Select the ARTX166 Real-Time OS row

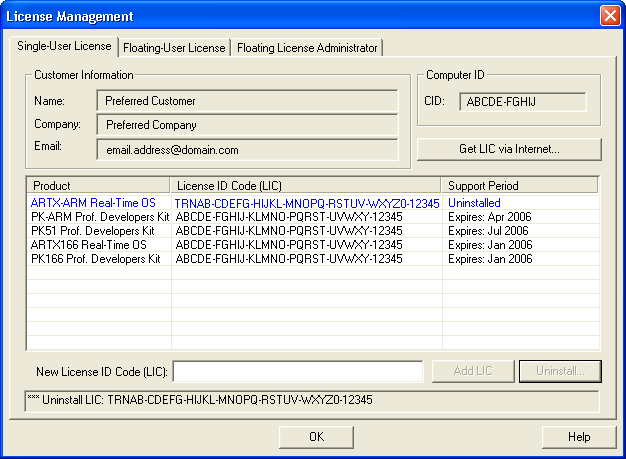(313, 245)
